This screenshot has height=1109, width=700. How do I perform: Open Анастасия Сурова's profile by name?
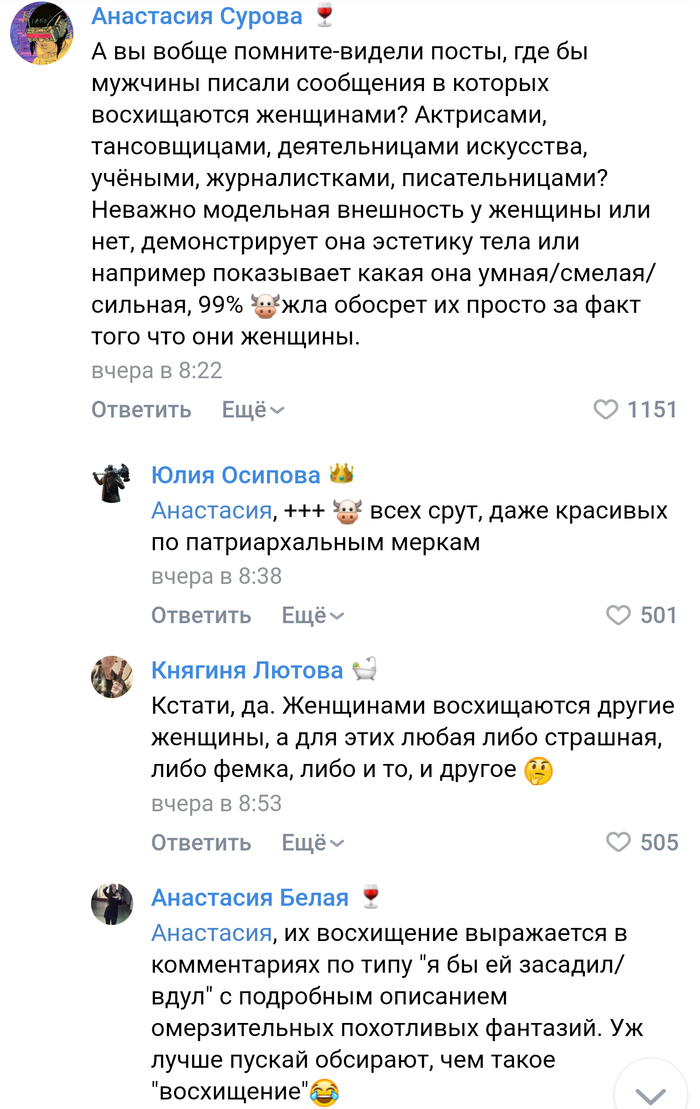(196, 16)
